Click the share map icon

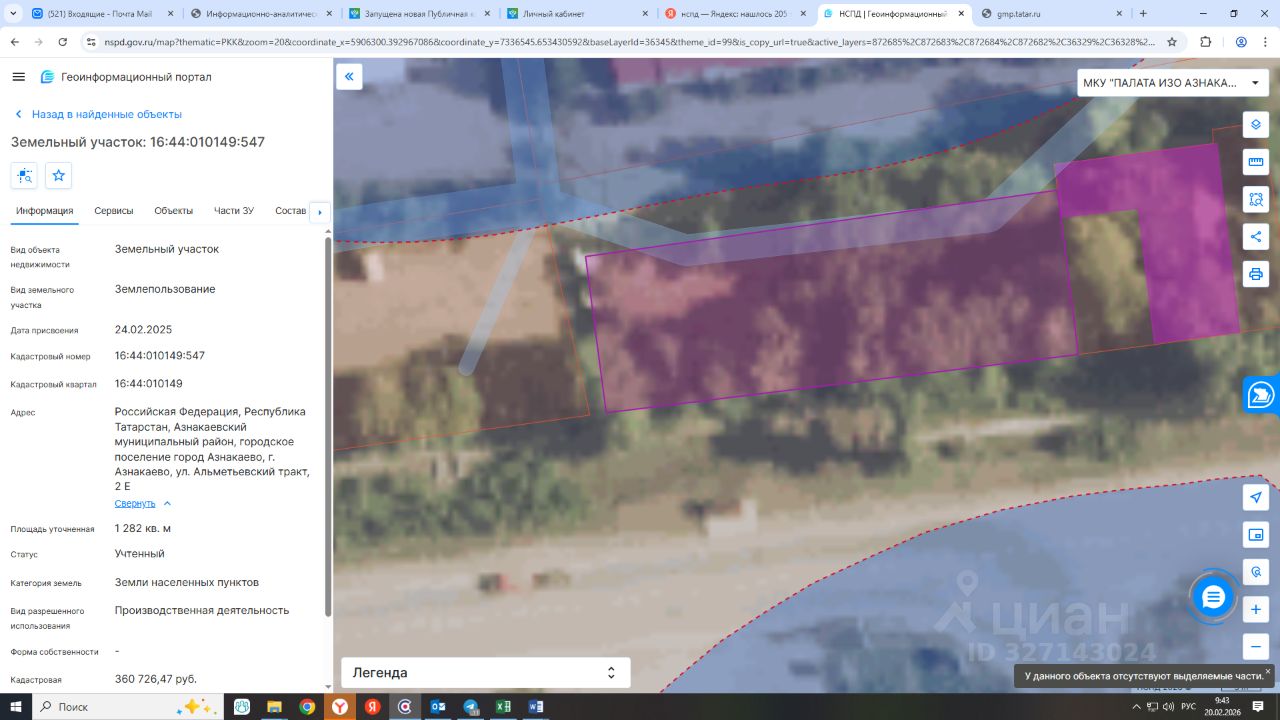click(x=1256, y=236)
